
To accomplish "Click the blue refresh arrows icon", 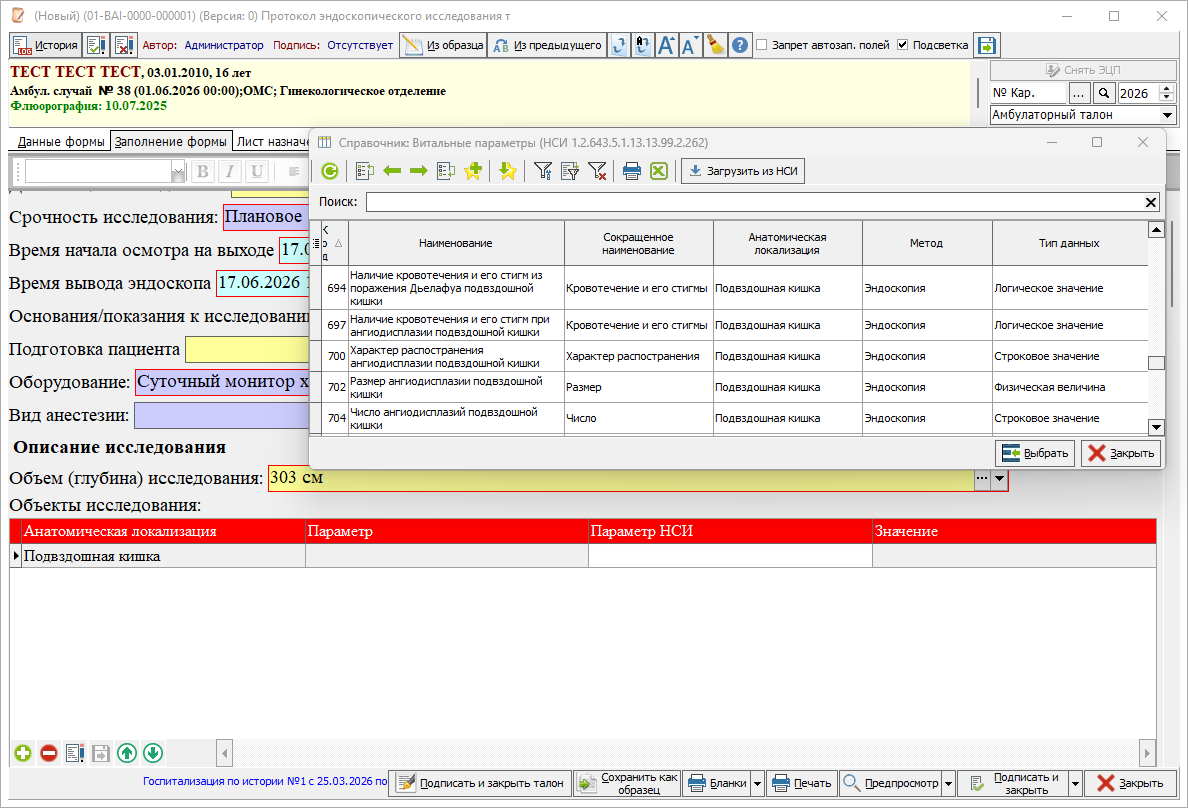I will coord(619,45).
